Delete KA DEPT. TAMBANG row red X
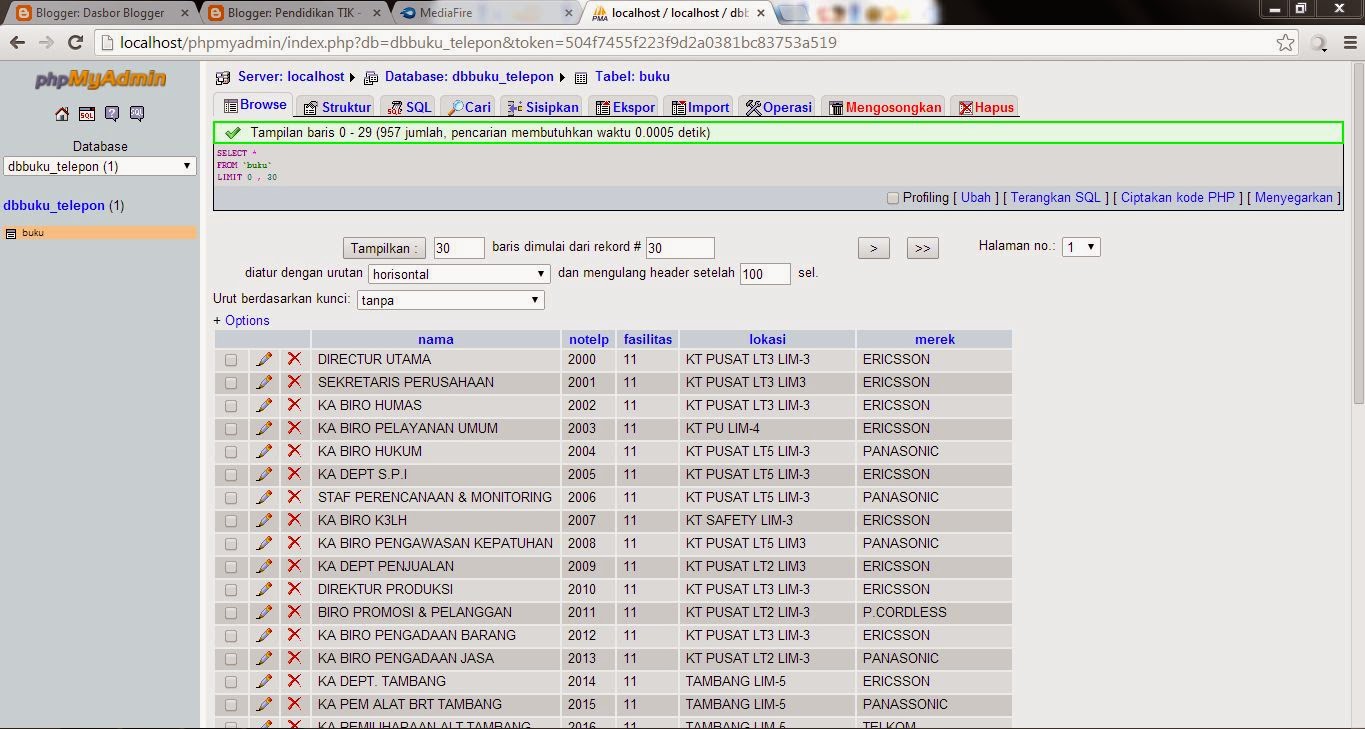This screenshot has width=1365, height=729. 294,681
